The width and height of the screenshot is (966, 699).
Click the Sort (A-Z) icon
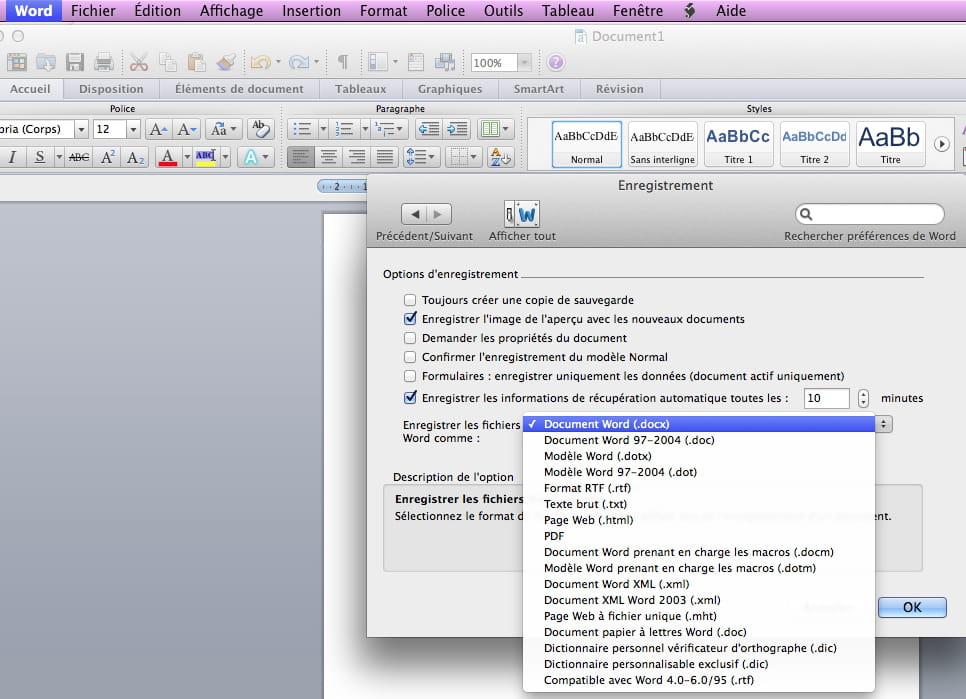pyautogui.click(x=500, y=157)
